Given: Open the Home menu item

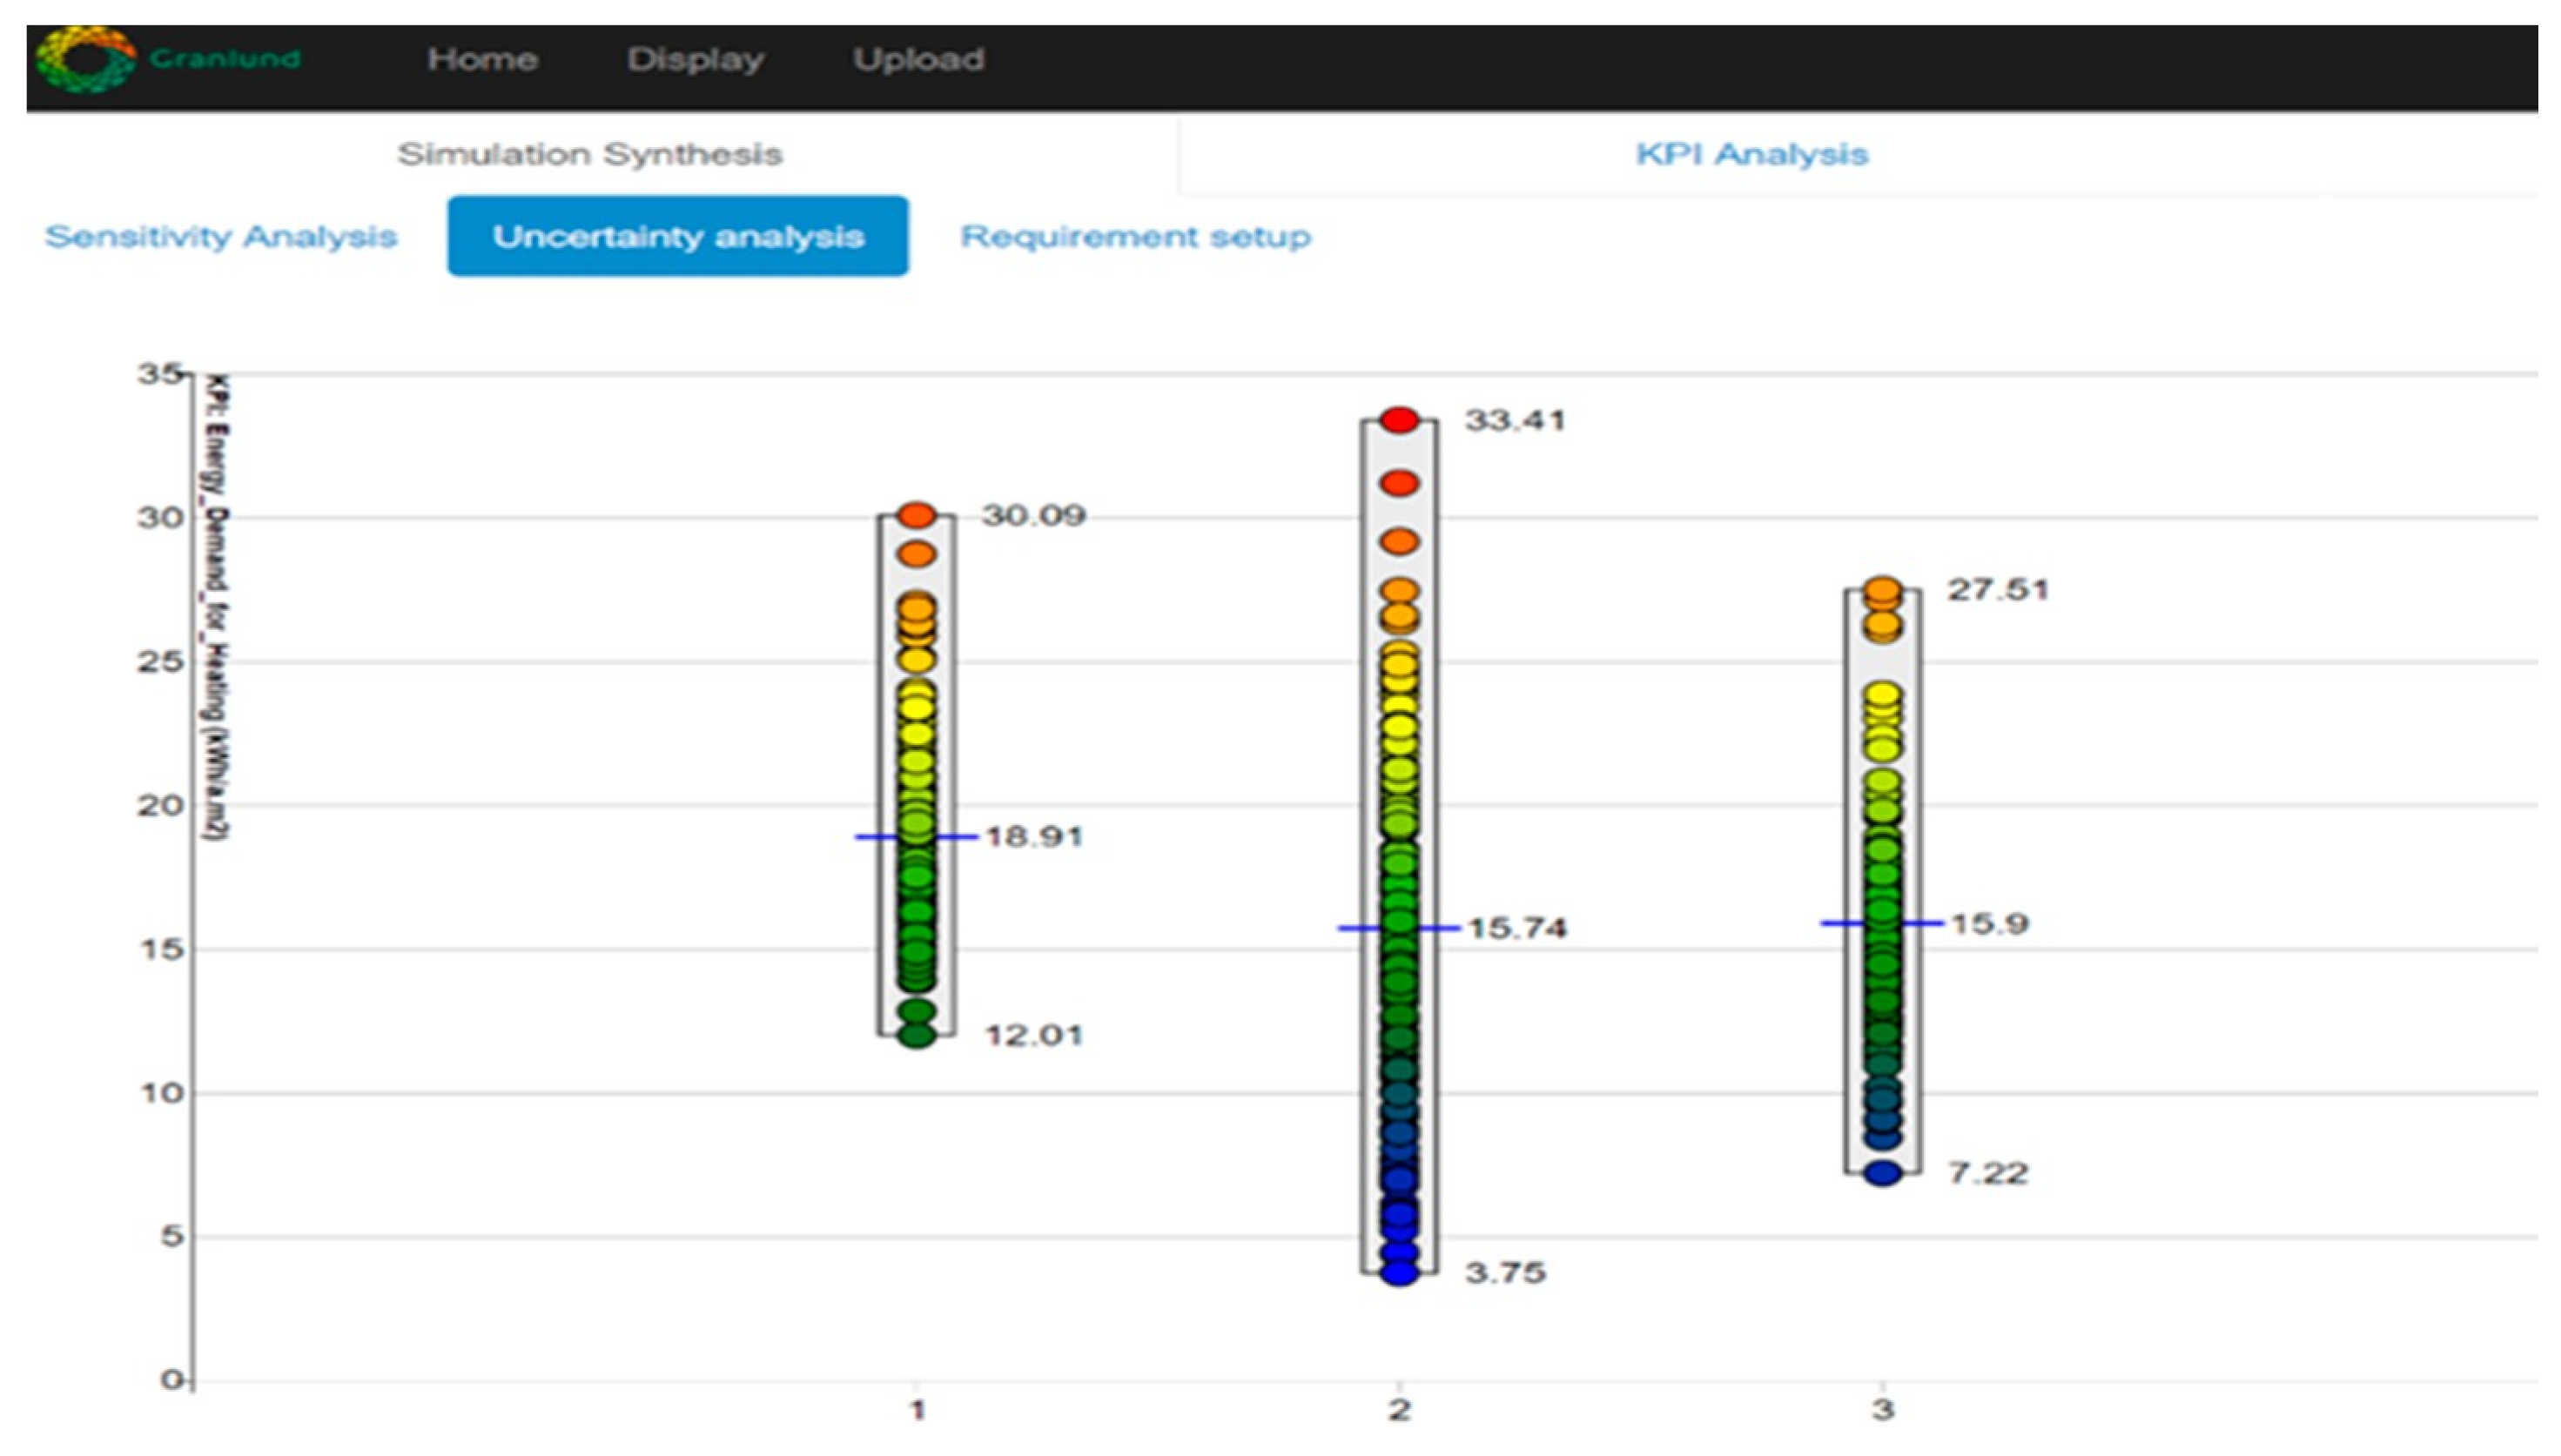Looking at the screenshot, I should [x=482, y=59].
